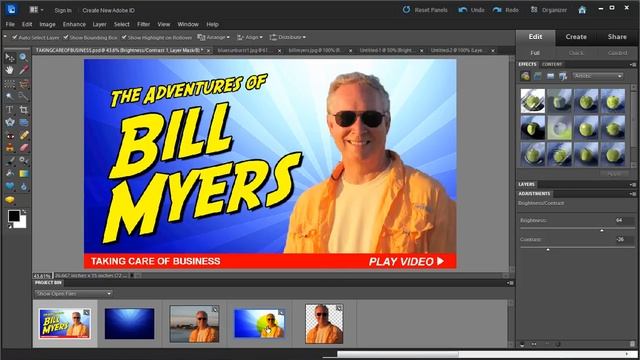Open the Enhance menu

(74, 24)
